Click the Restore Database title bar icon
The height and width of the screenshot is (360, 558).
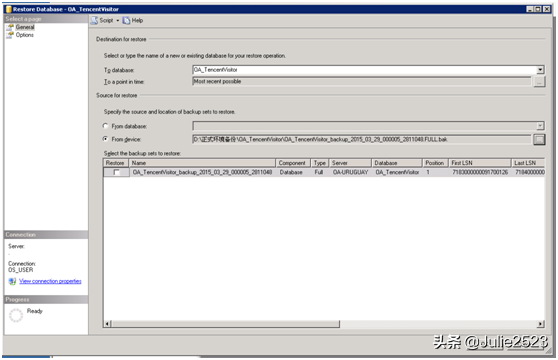pyautogui.click(x=9, y=9)
